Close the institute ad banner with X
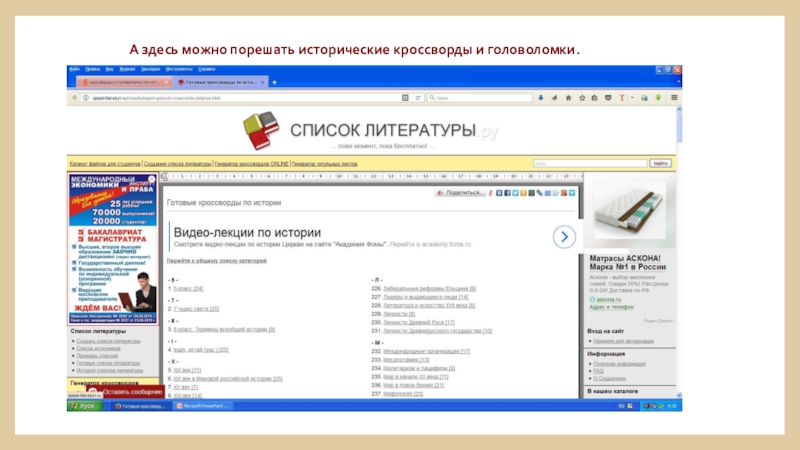This screenshot has width=800, height=450. coord(152,179)
